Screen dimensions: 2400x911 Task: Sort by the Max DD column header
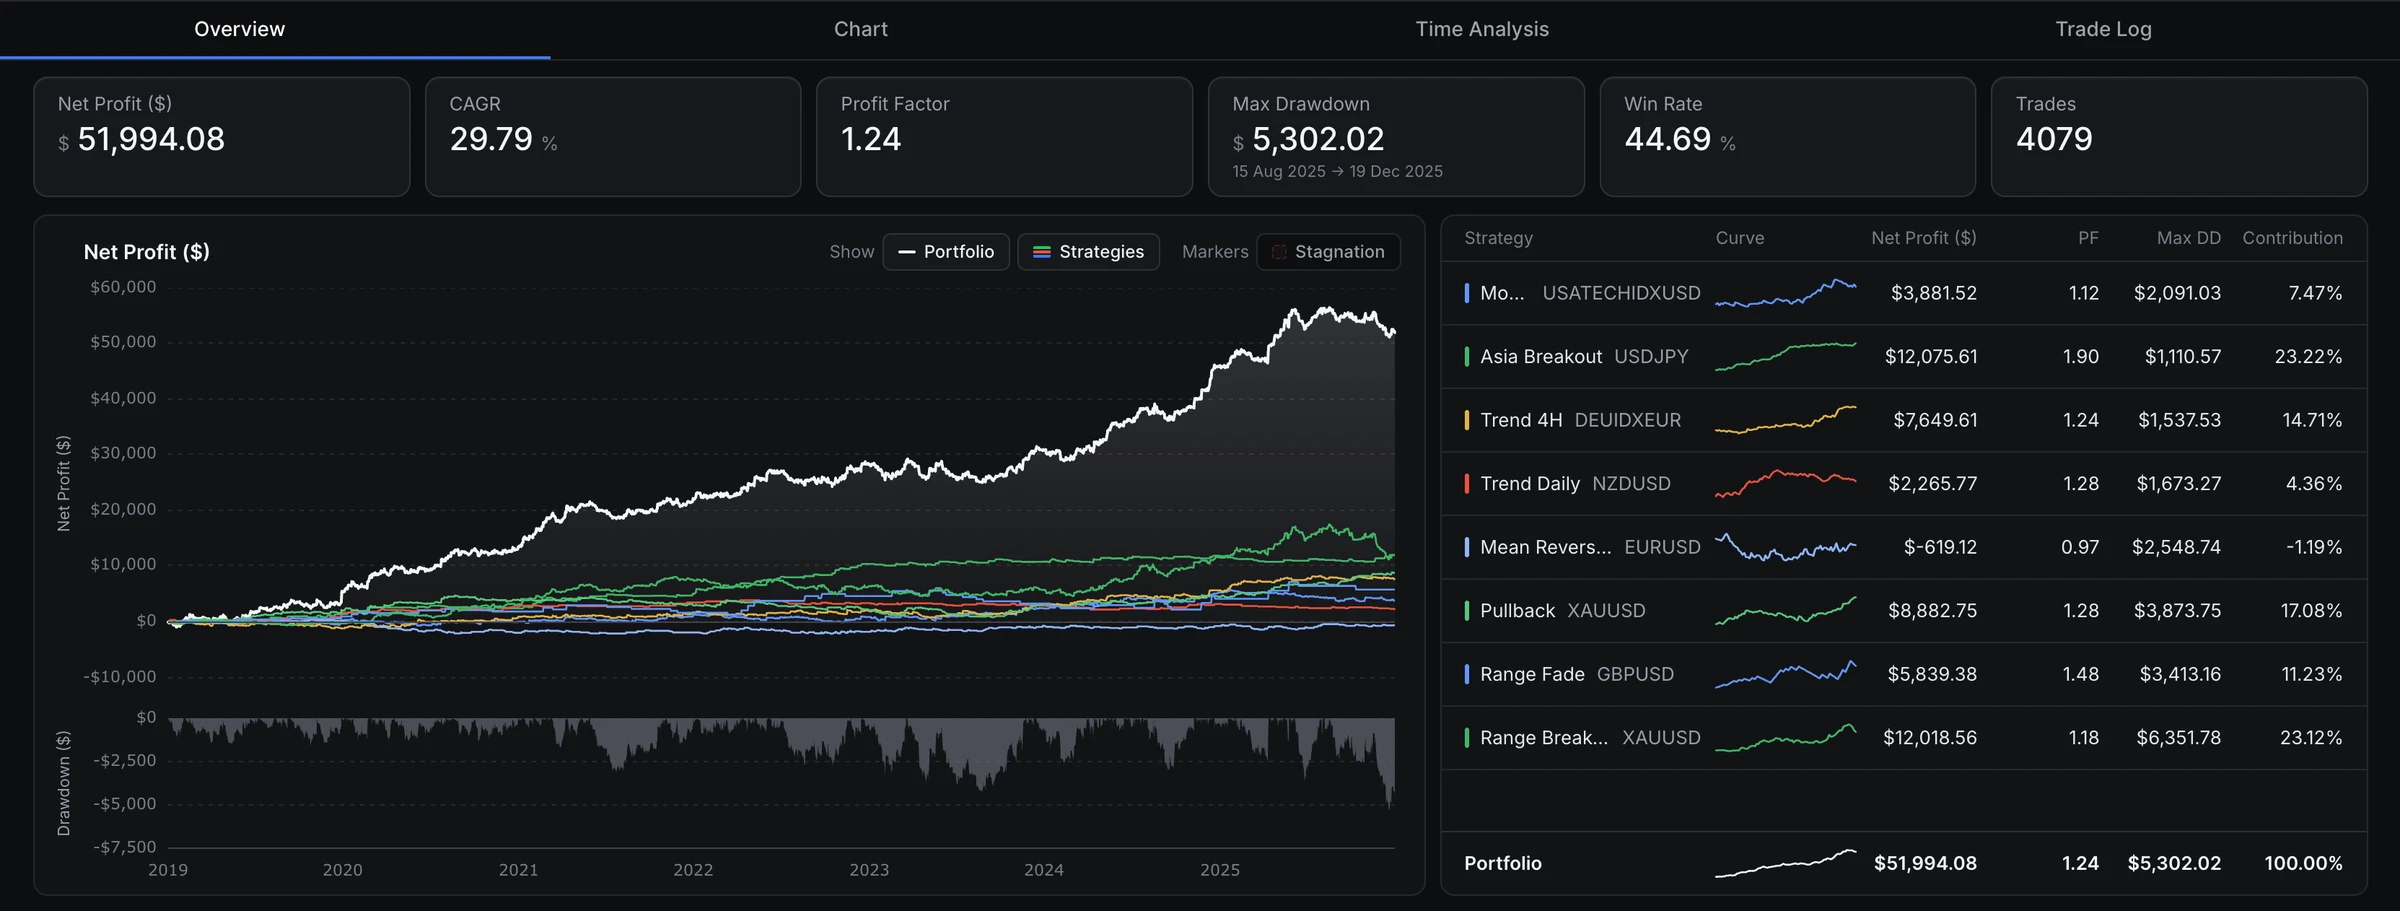tap(2188, 238)
